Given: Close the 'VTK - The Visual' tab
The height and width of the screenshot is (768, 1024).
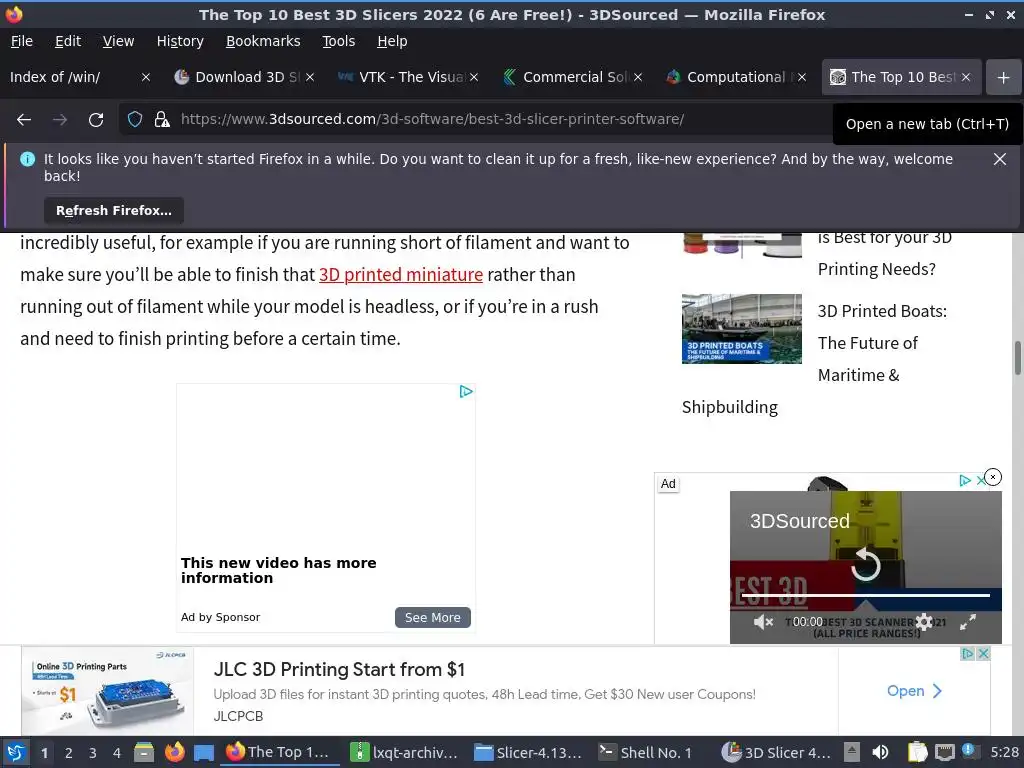Looking at the screenshot, I should (x=474, y=77).
